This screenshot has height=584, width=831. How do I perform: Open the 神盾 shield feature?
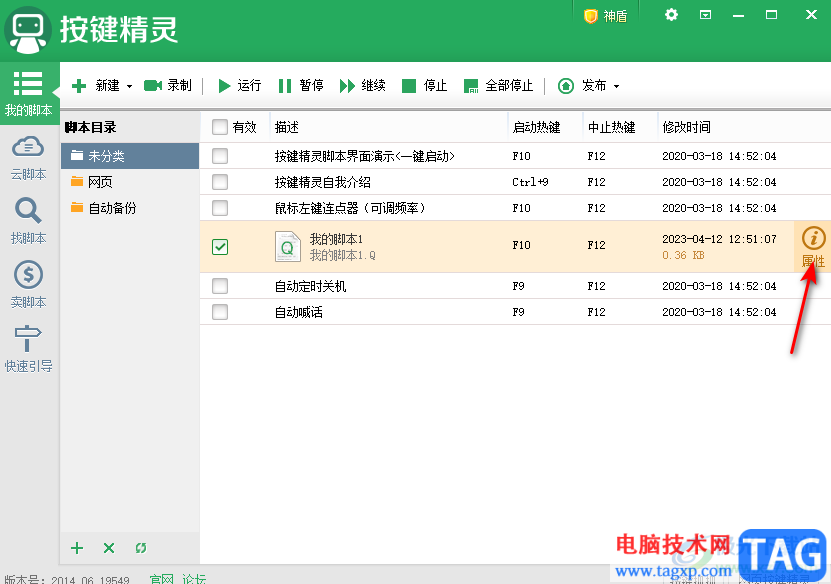(605, 16)
